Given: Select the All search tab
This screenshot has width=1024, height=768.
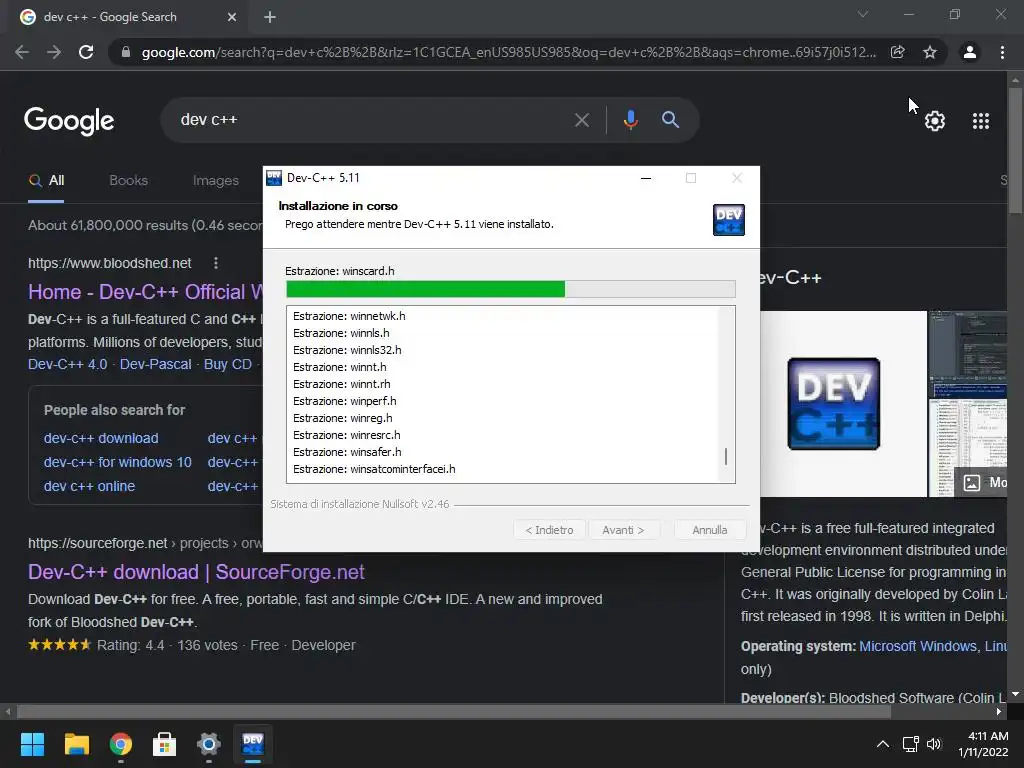Looking at the screenshot, I should 46,181.
